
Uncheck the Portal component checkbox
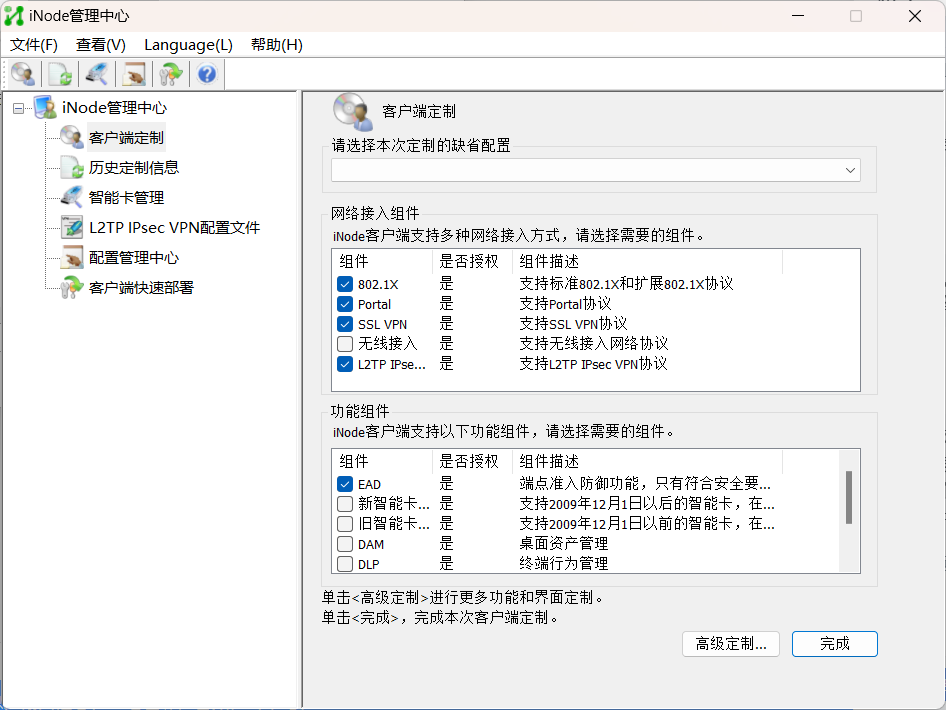345,304
